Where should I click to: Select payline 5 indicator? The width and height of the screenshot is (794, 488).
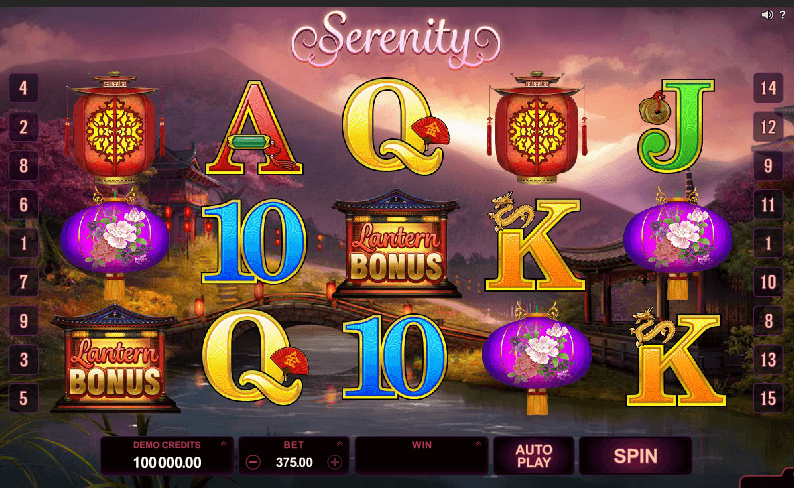coord(23,398)
